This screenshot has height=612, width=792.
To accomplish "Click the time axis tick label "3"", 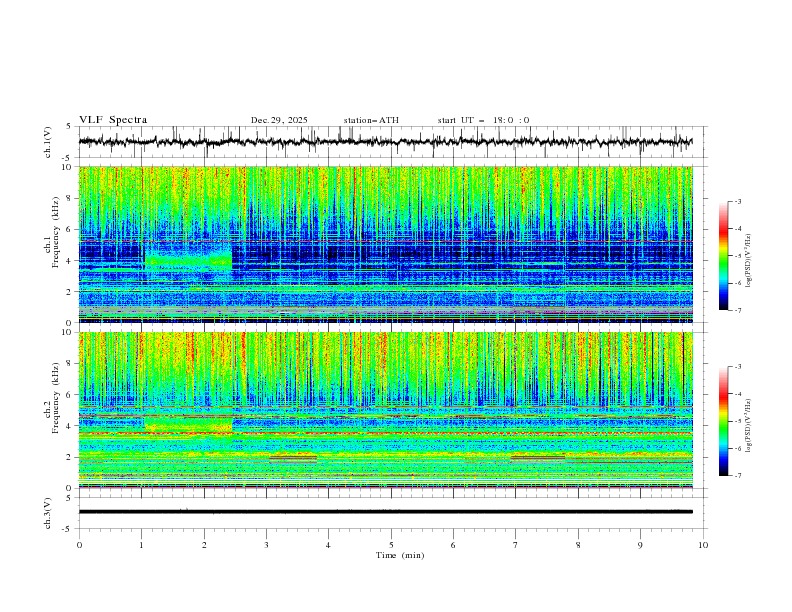I will tap(266, 545).
